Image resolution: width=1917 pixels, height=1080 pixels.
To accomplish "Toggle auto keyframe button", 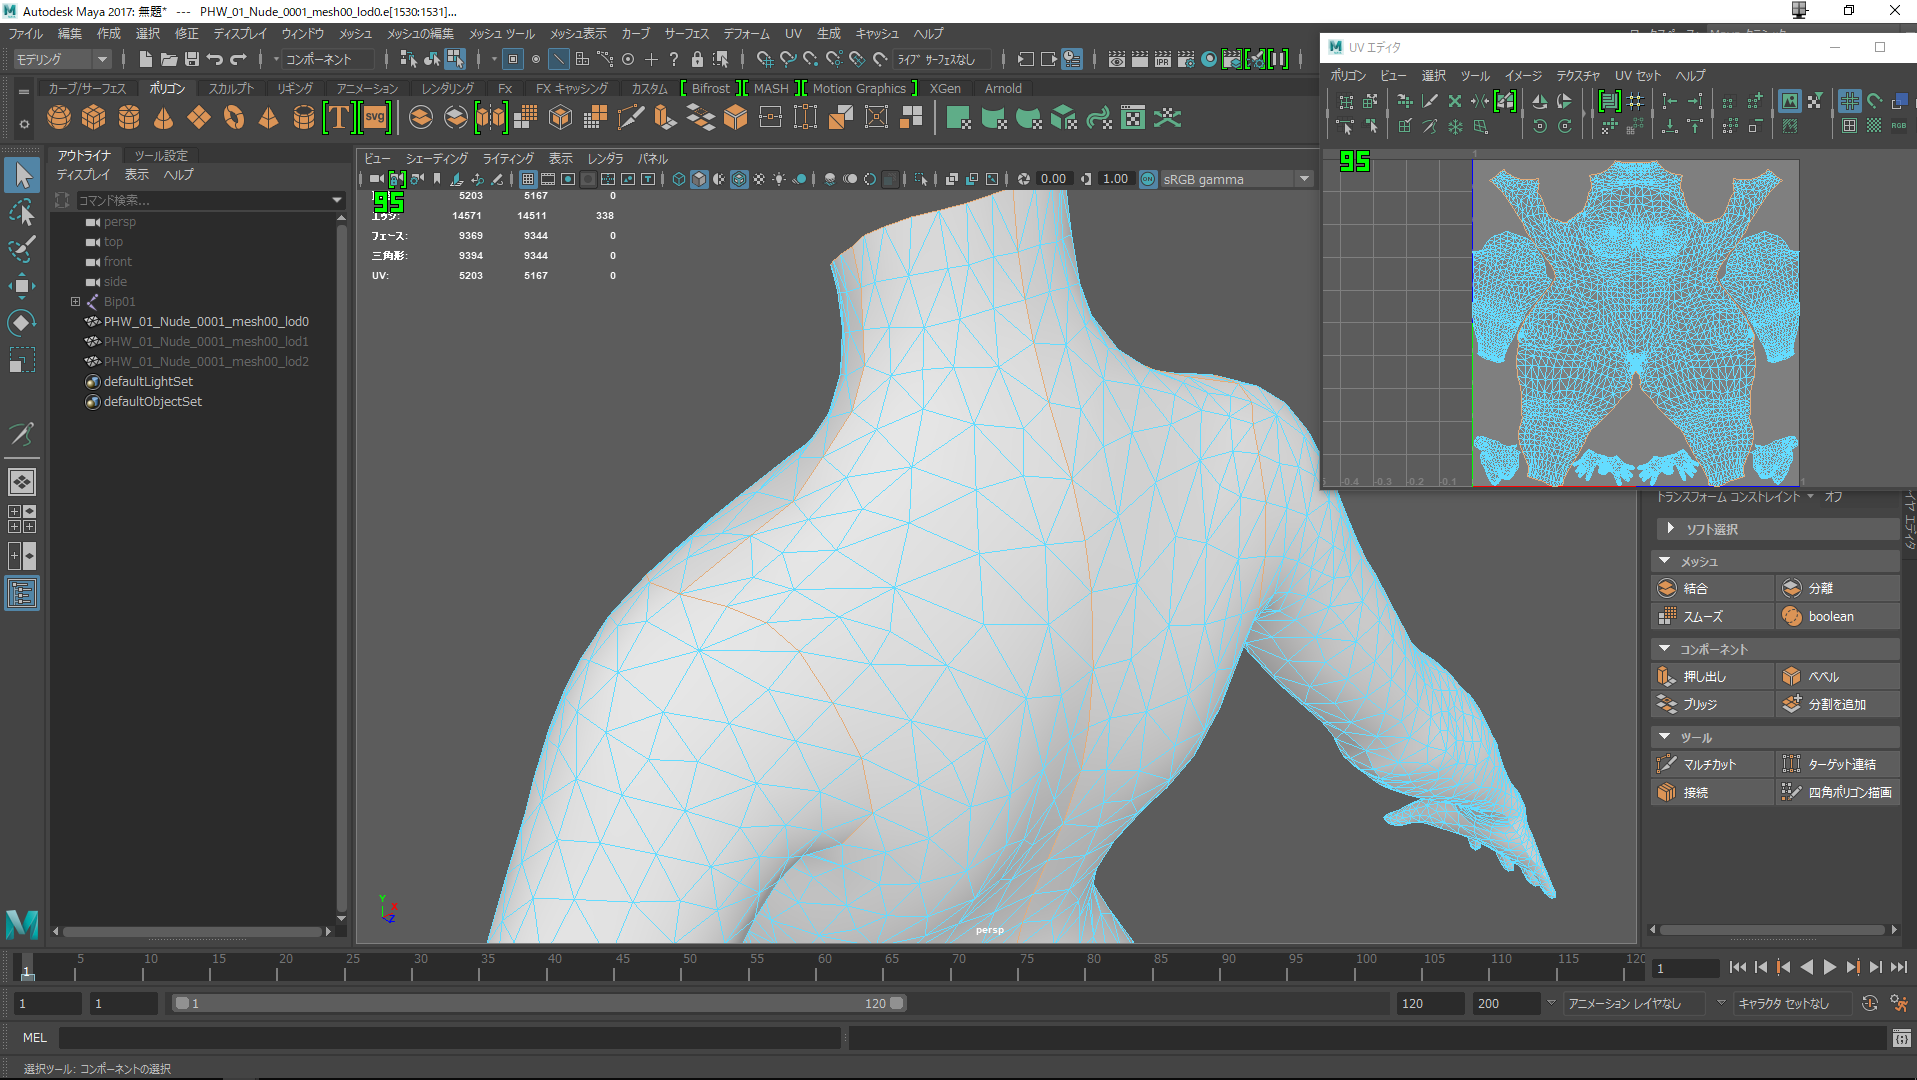I will (1869, 1003).
